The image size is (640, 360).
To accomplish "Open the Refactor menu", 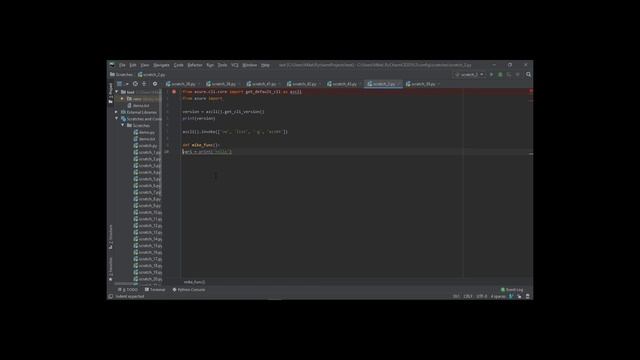I will (195, 65).
